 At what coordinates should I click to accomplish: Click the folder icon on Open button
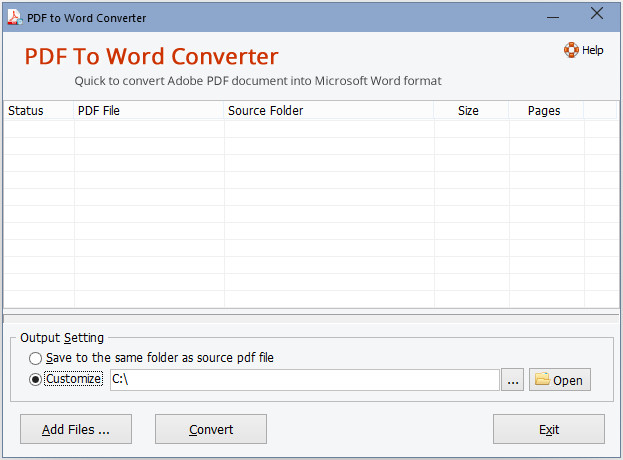point(542,379)
